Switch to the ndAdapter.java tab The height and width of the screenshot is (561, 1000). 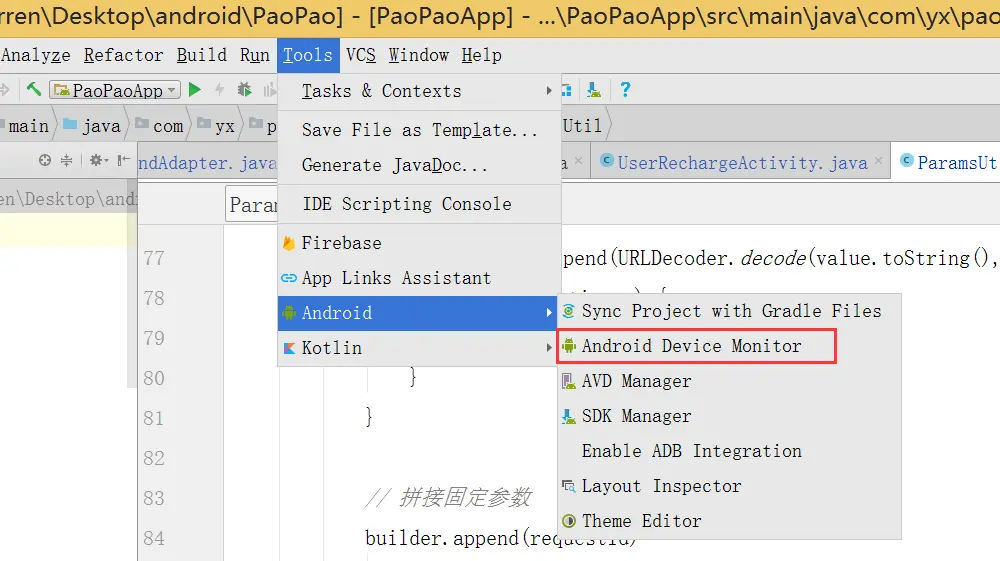click(207, 163)
